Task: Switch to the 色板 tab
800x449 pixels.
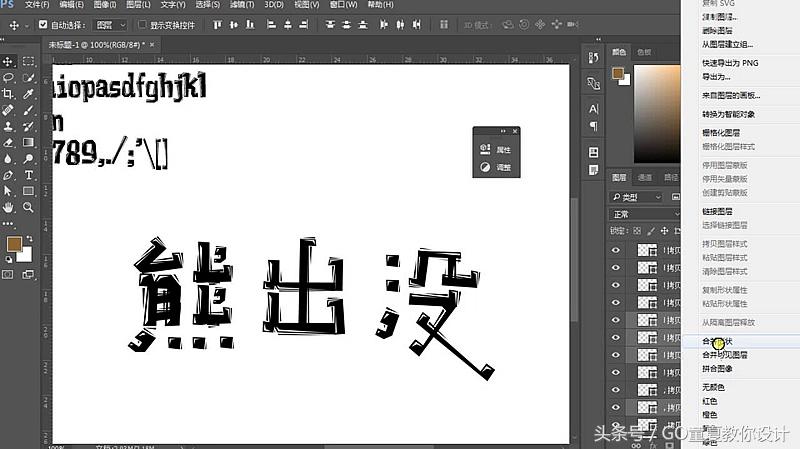Action: click(x=644, y=52)
